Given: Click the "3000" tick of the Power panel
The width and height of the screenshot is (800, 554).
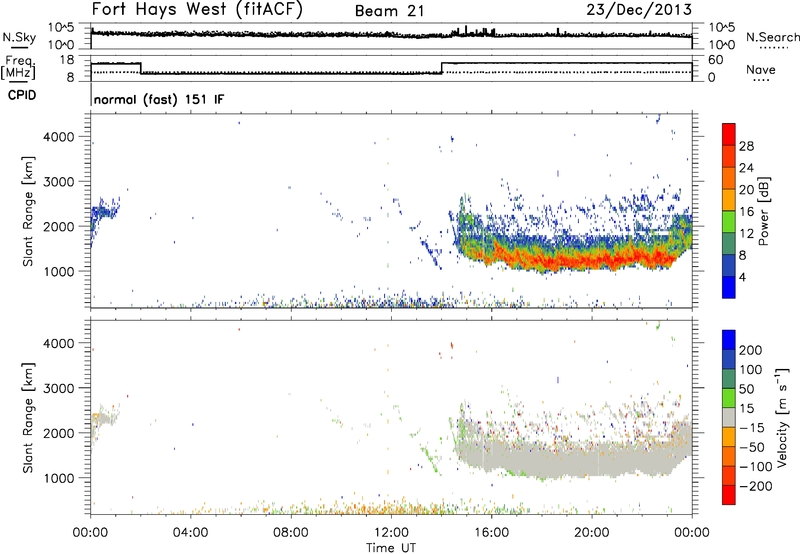Looking at the screenshot, I should [x=58, y=182].
